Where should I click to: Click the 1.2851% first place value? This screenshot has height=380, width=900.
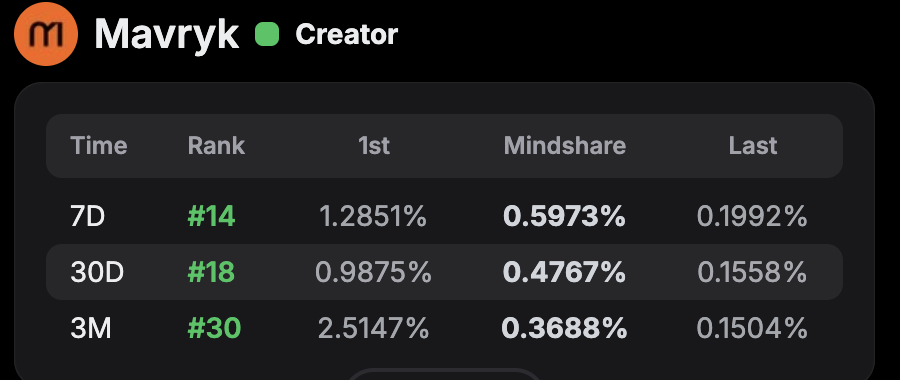[373, 217]
